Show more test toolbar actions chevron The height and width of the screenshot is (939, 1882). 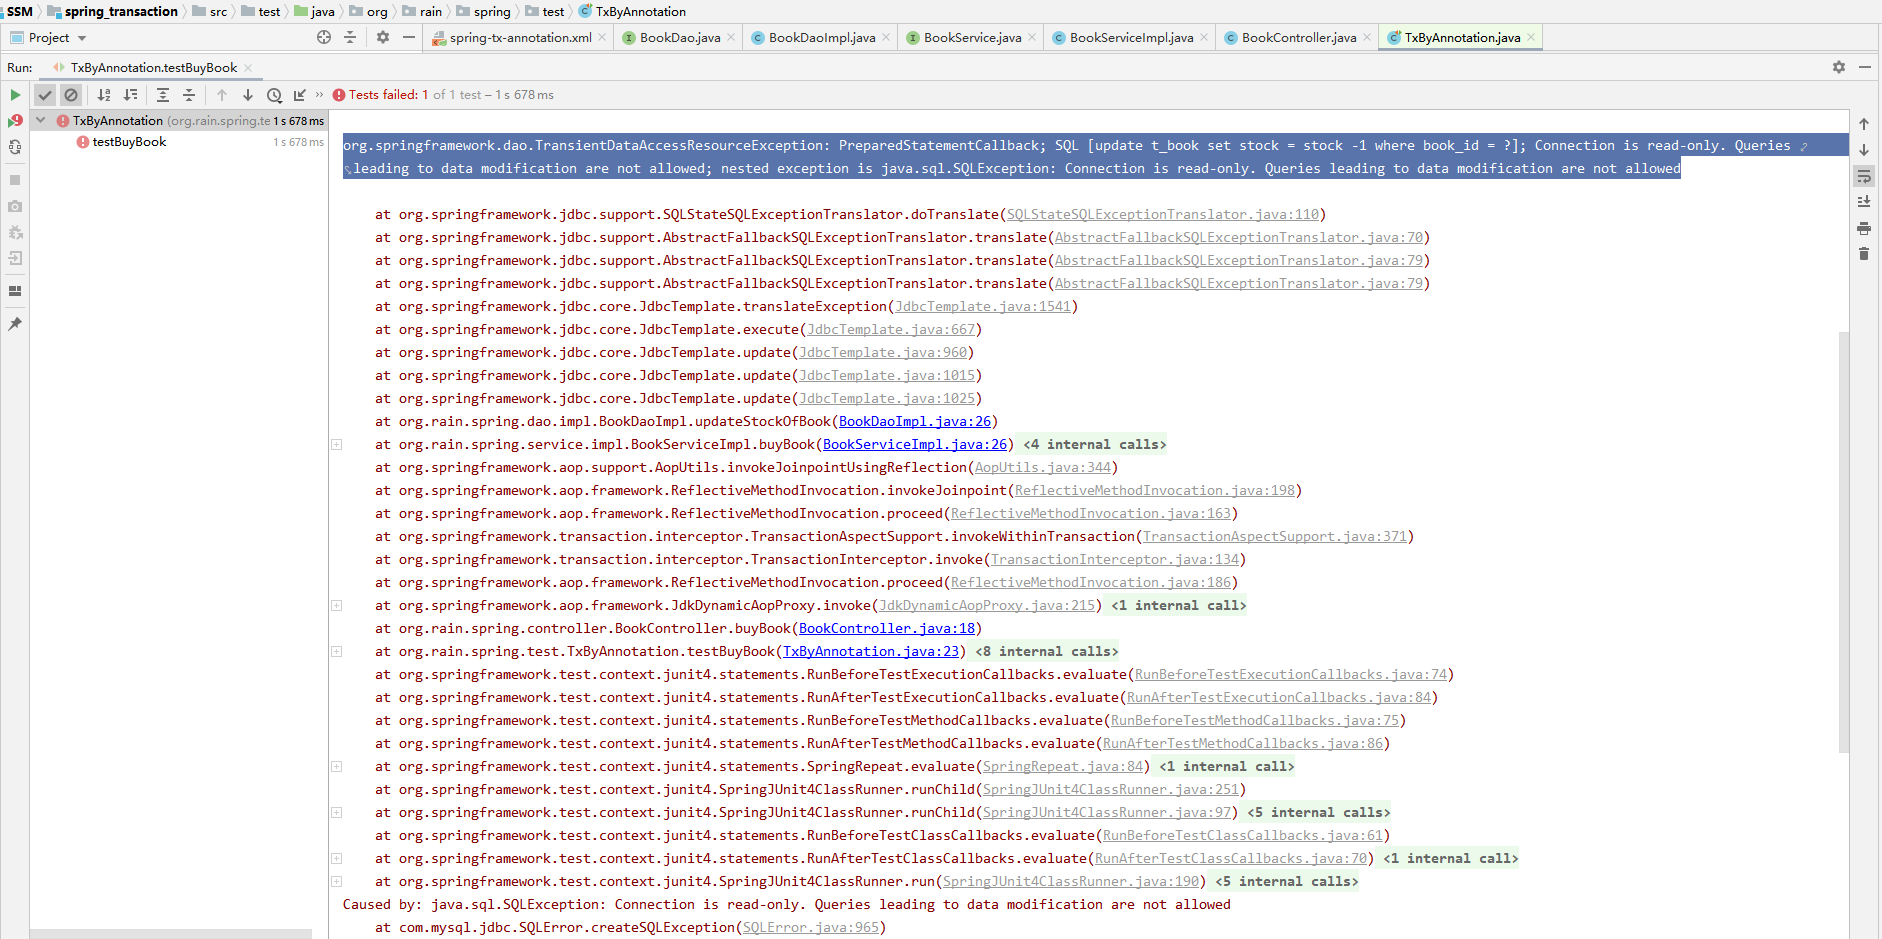click(x=320, y=95)
